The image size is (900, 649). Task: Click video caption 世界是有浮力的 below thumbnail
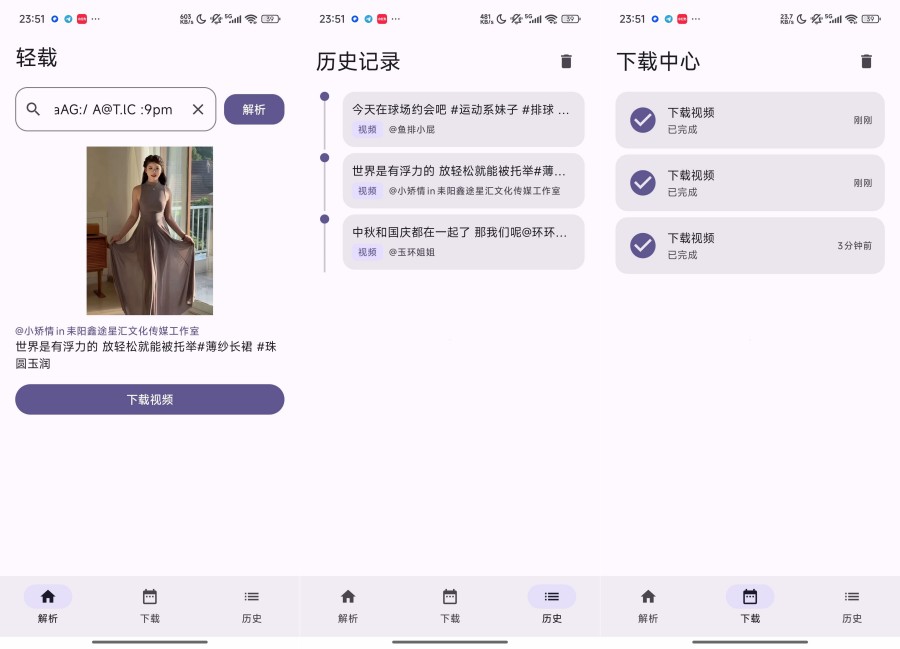coord(146,355)
